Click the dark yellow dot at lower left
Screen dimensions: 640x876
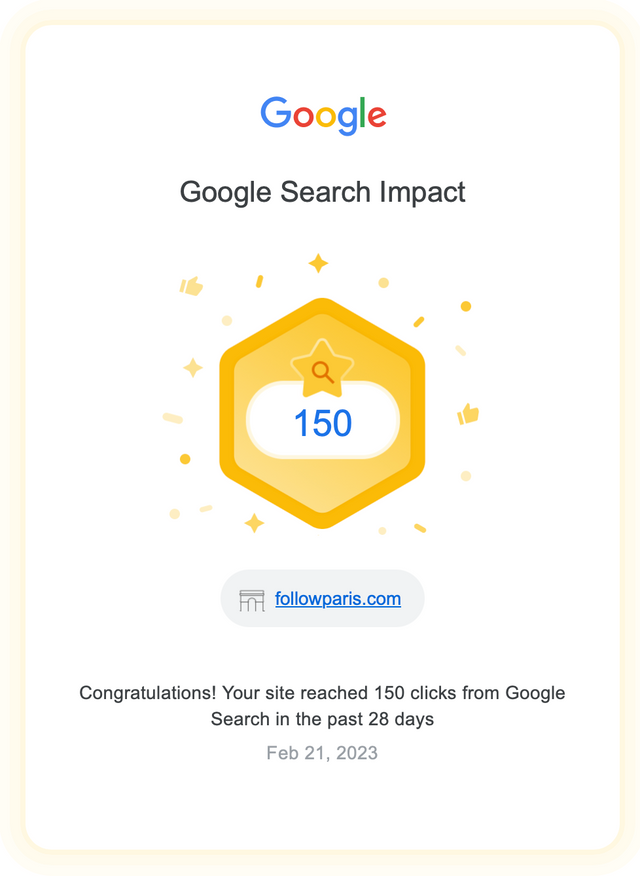pyautogui.click(x=185, y=459)
